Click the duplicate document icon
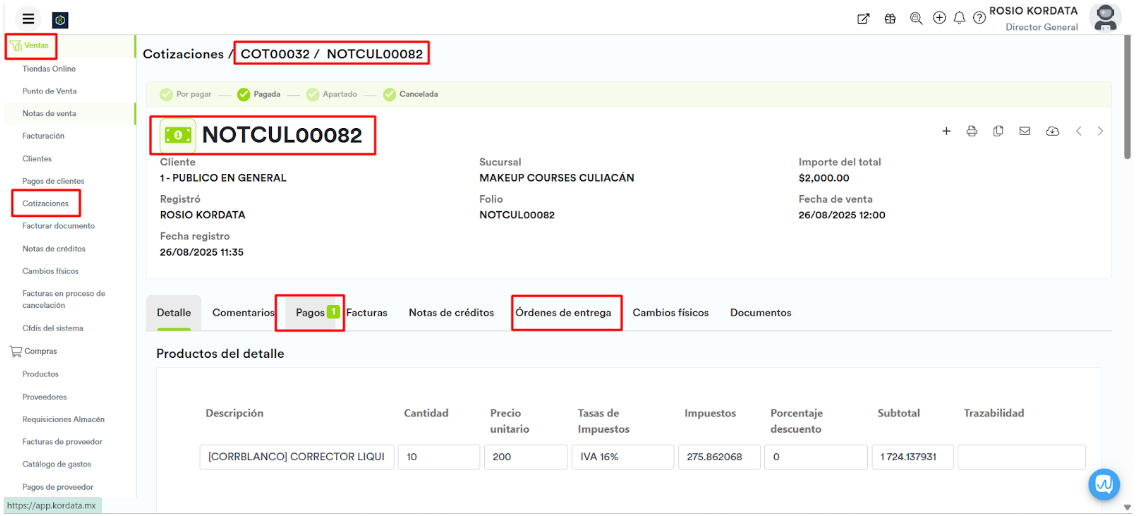The height and width of the screenshot is (516, 1137). [998, 131]
